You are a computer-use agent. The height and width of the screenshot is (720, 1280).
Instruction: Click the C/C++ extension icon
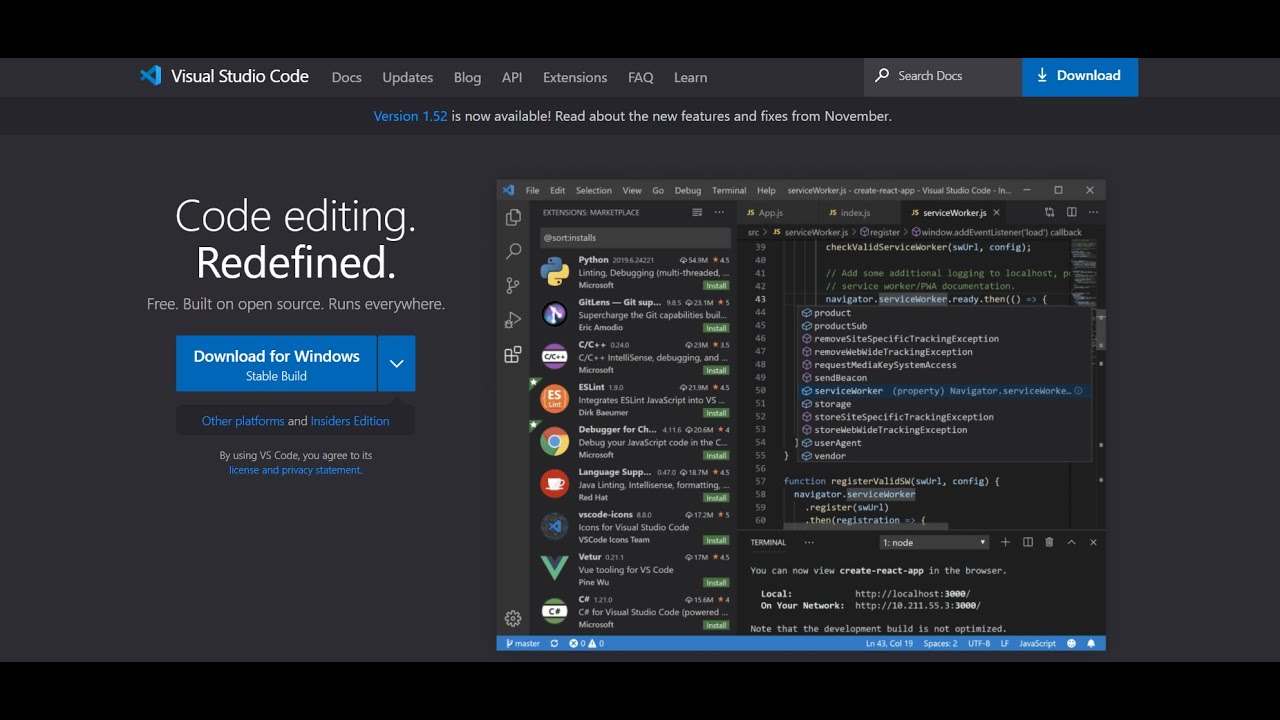click(x=555, y=357)
